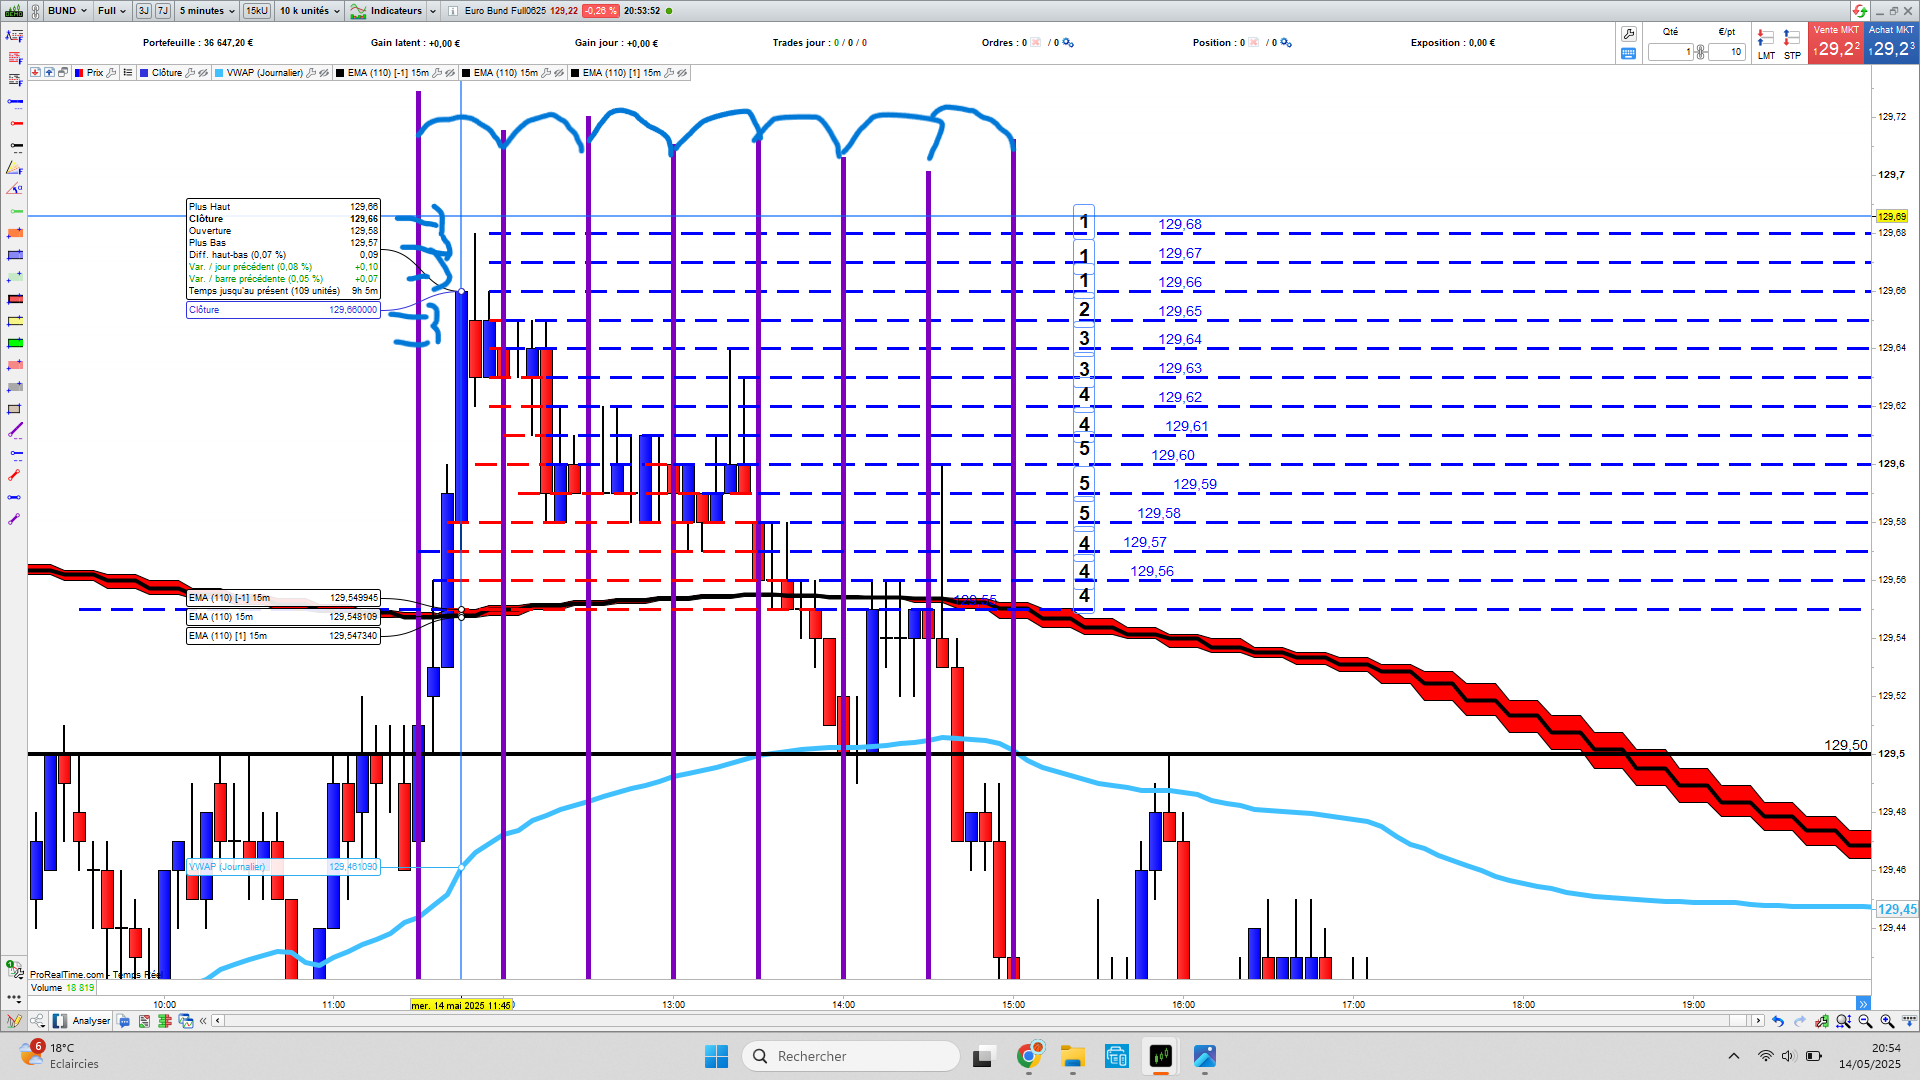Screen dimensions: 1920x1080
Task: Click the instrument info icon before Euro Bund
Action: (x=453, y=11)
